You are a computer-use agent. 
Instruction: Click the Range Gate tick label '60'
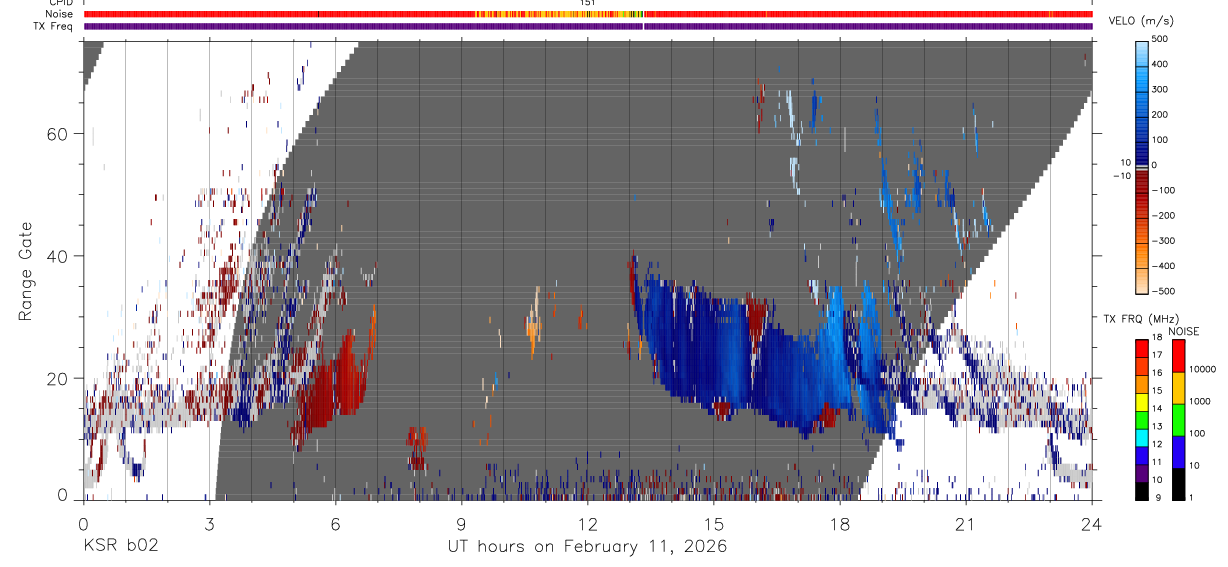[x=58, y=134]
